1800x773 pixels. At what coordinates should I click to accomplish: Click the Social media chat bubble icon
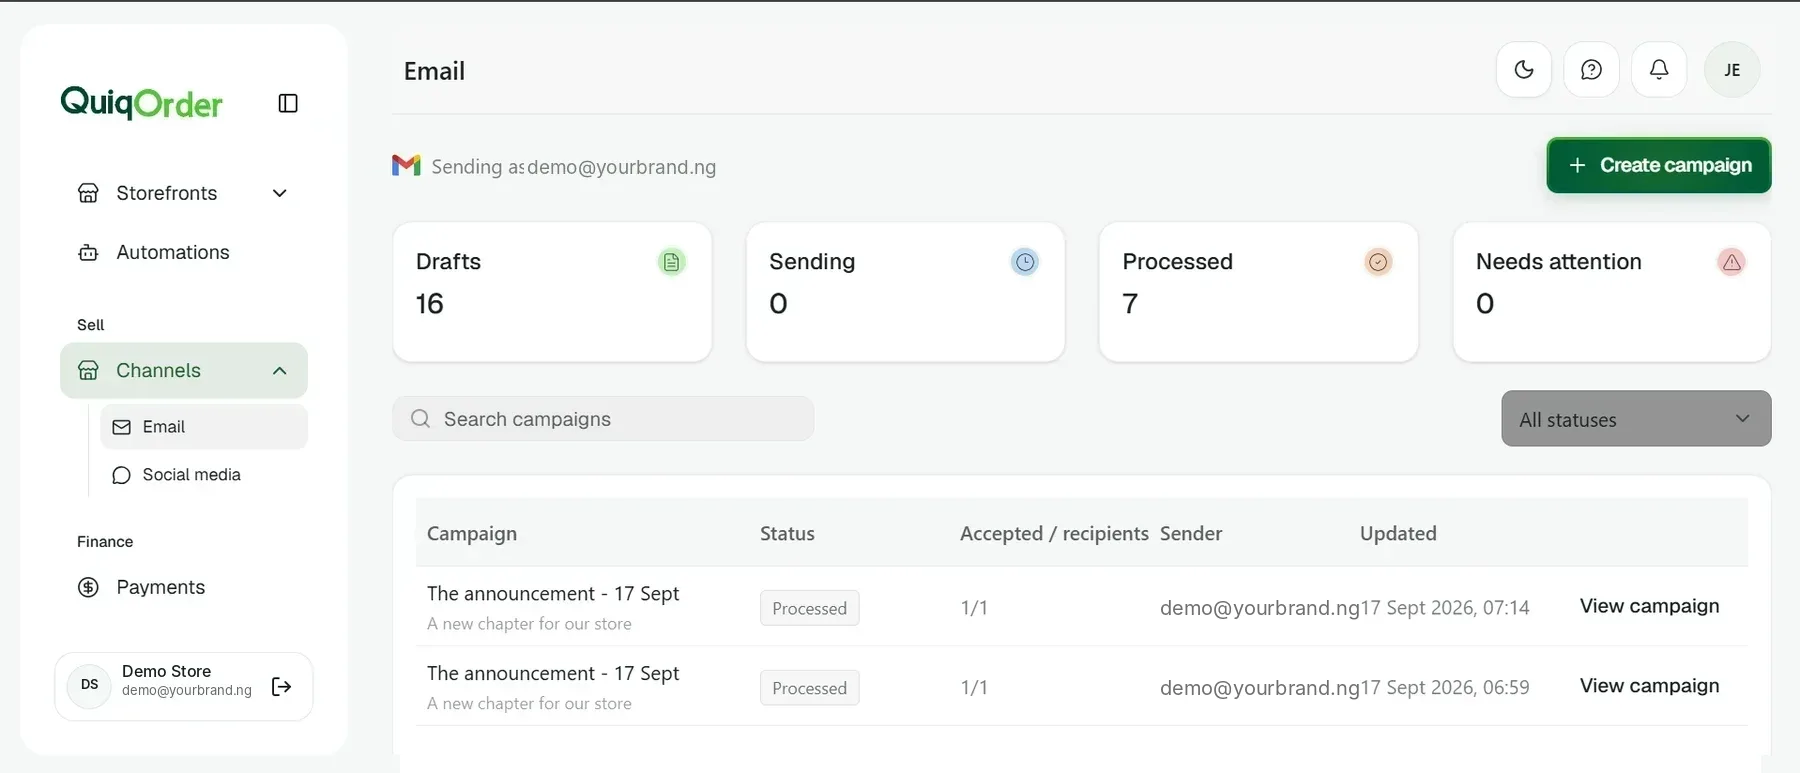click(122, 475)
